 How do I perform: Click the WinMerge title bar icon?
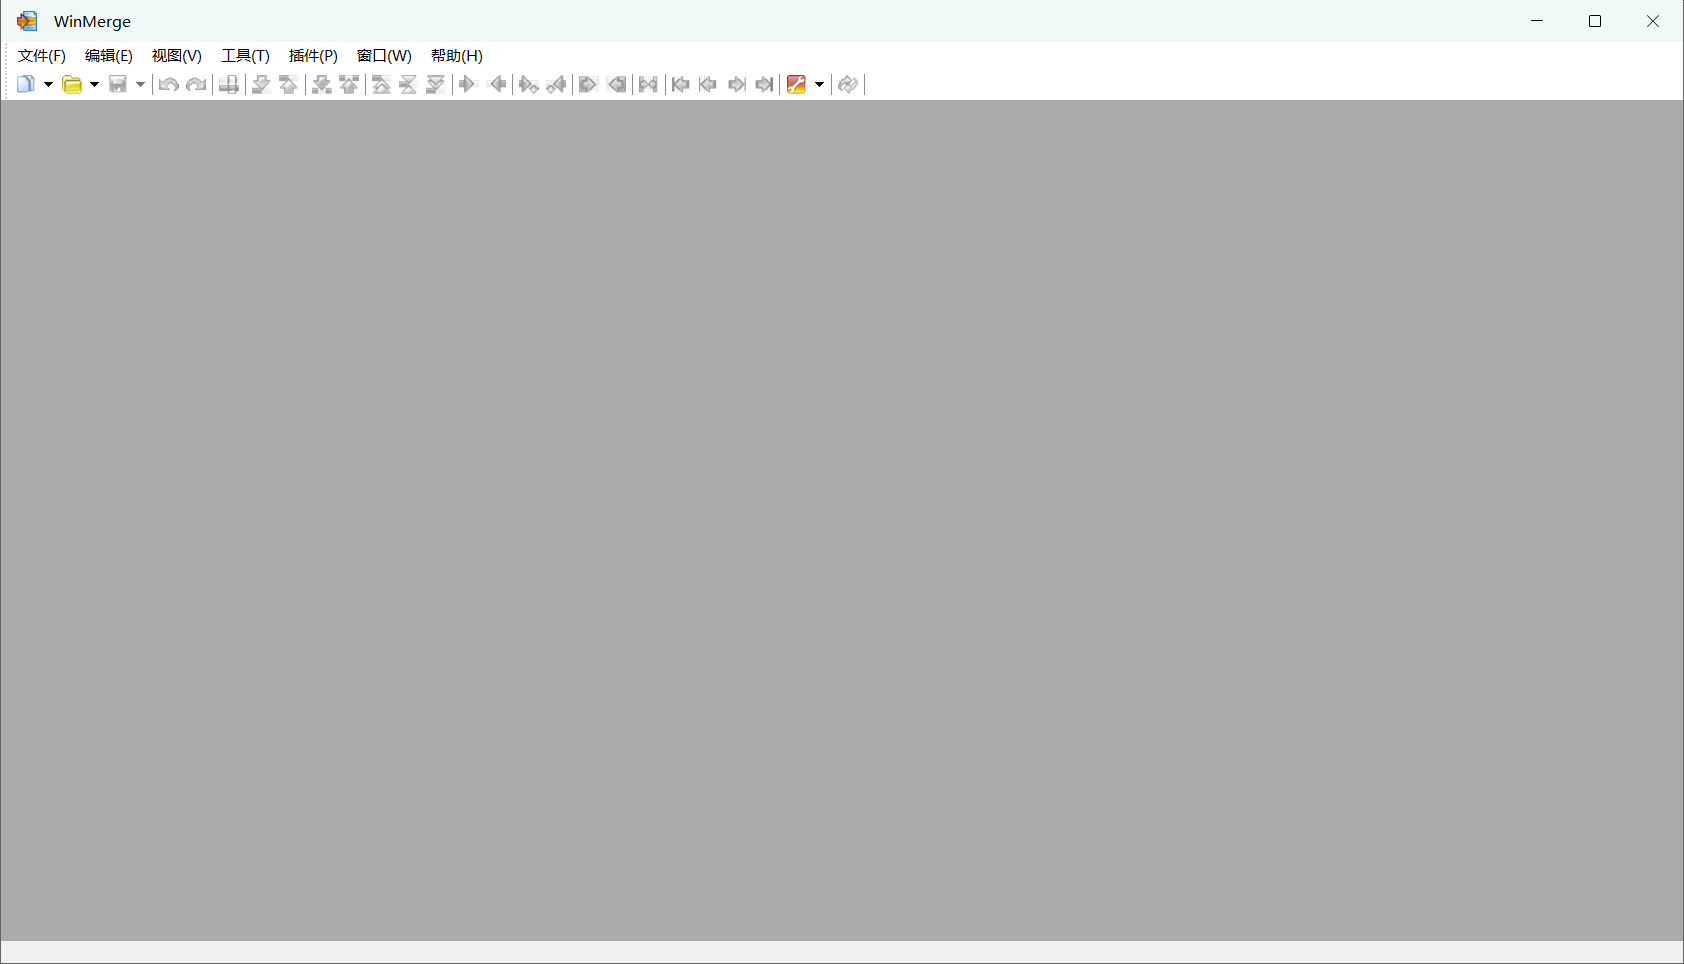(27, 20)
